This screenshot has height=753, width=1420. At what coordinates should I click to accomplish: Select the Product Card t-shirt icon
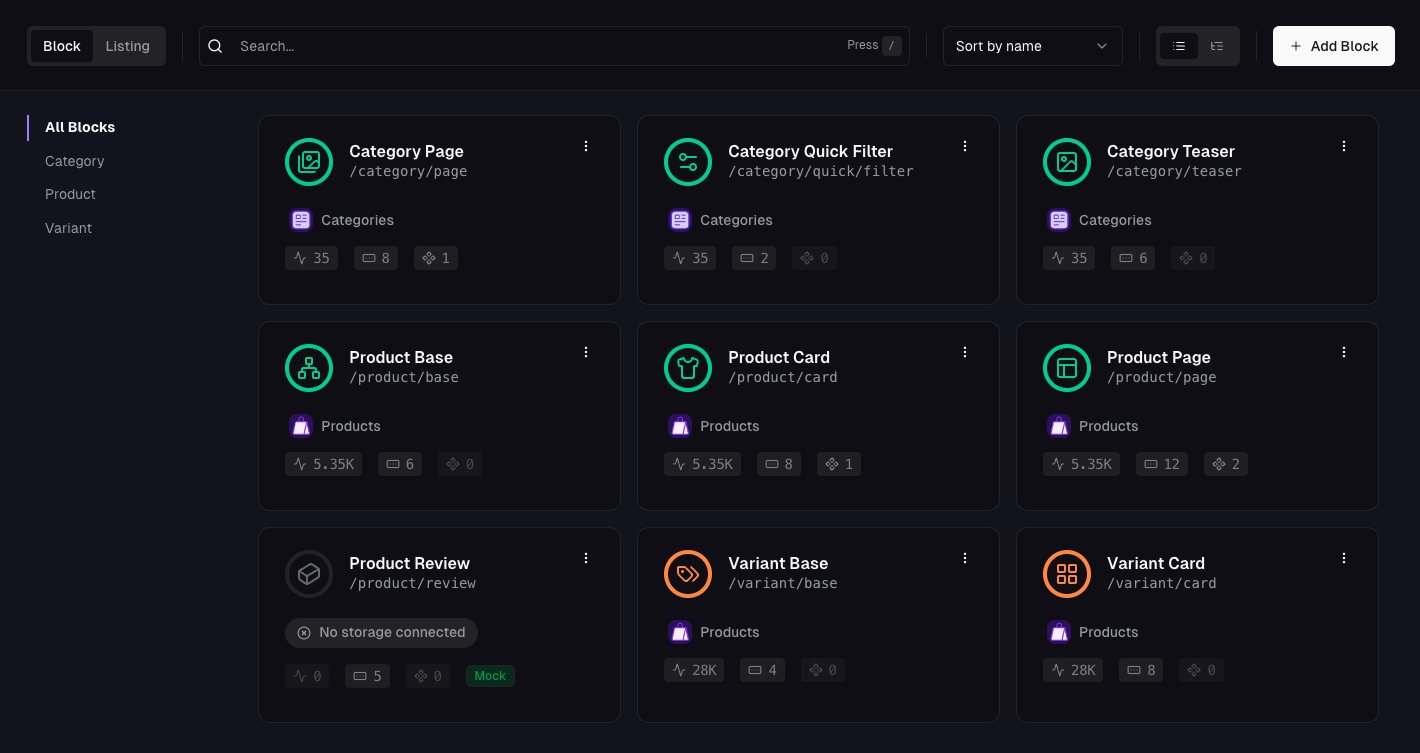click(x=688, y=368)
